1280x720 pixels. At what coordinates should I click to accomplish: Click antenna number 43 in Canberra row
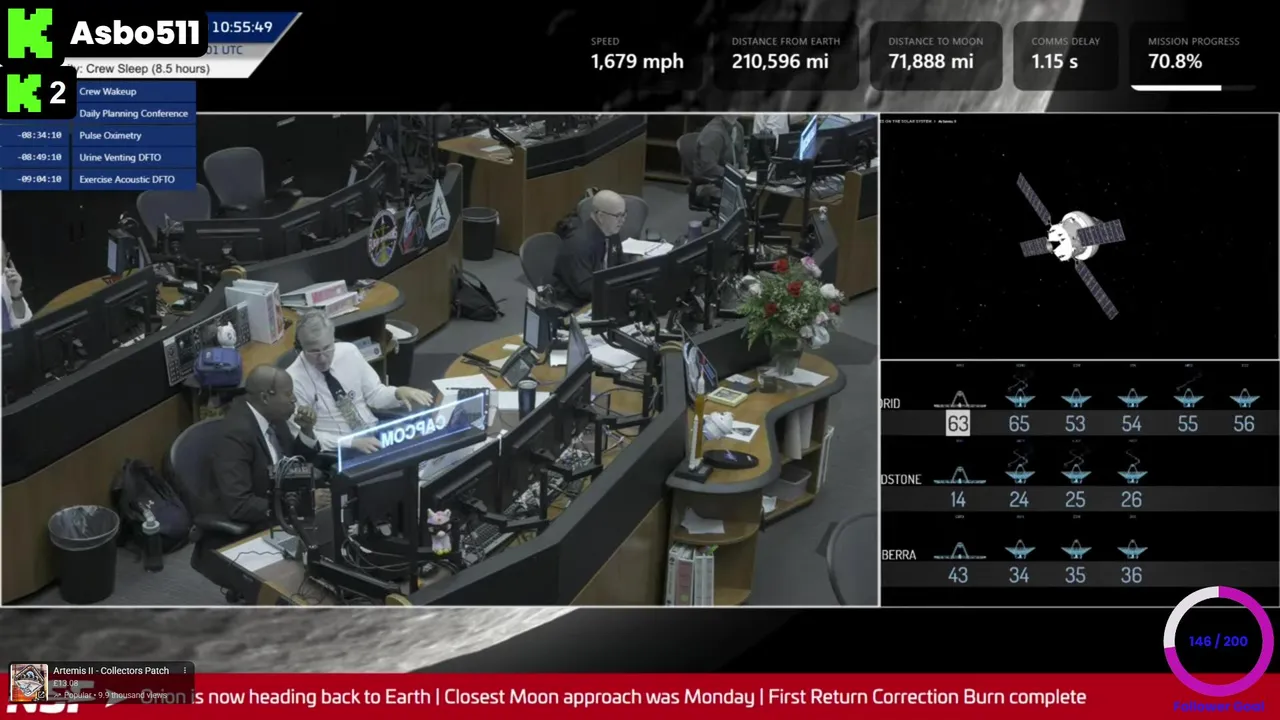point(958,575)
